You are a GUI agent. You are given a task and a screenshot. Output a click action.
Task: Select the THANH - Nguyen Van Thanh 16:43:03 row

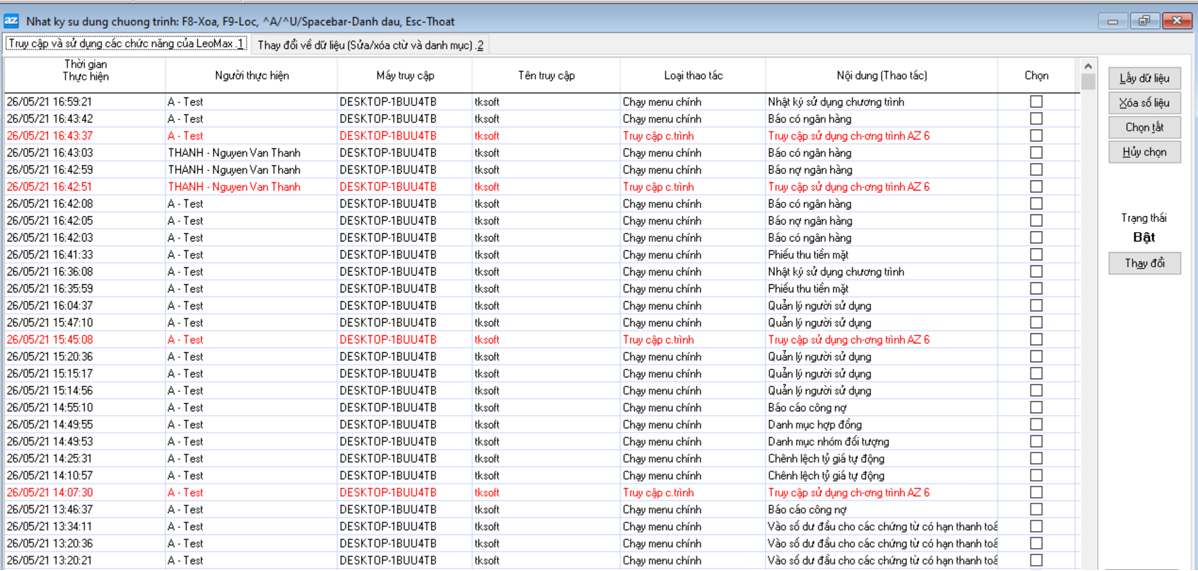click(234, 153)
